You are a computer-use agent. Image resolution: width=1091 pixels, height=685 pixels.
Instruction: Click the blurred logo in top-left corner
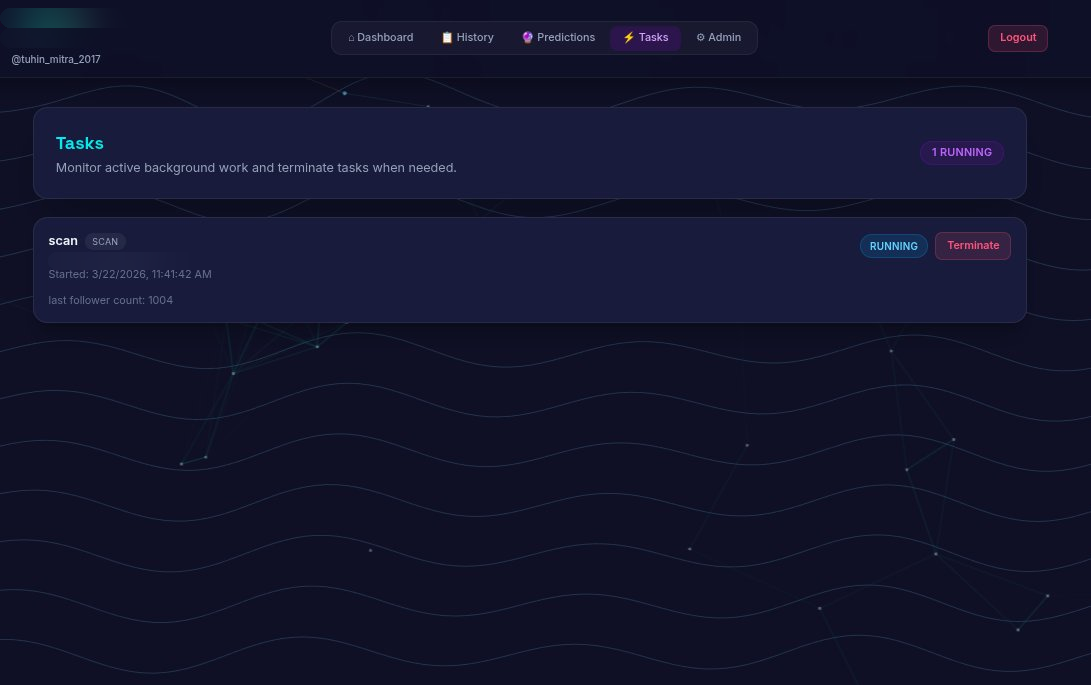coord(56,18)
